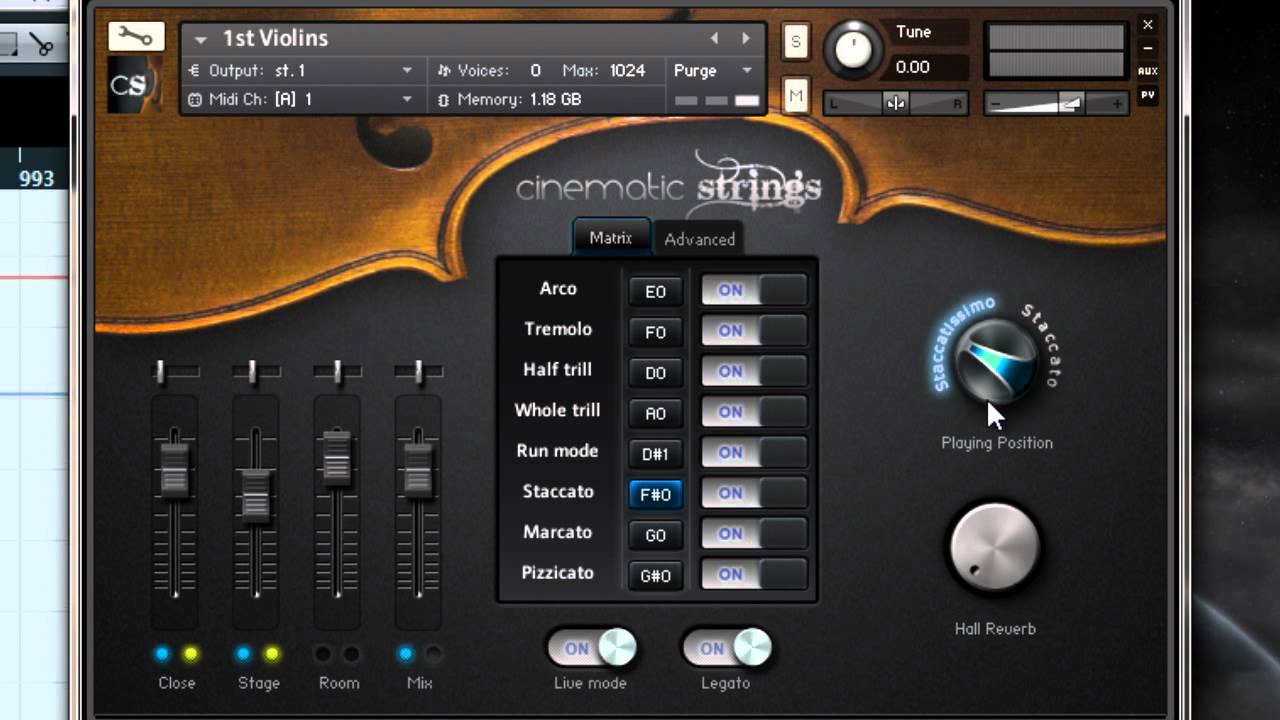1280x720 pixels.
Task: Minimize the instrument with minus icon
Action: 1148,48
